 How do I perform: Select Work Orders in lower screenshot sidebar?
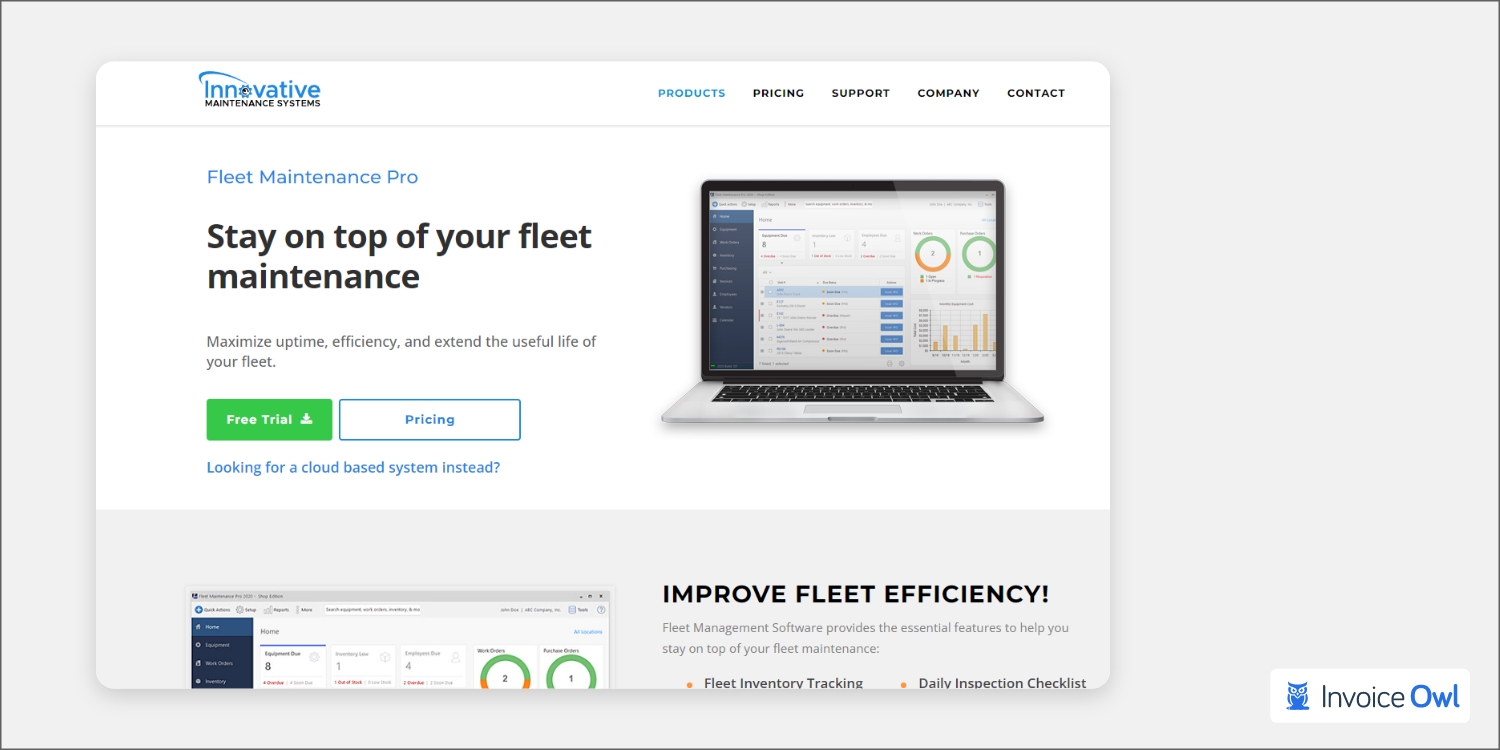(x=221, y=663)
